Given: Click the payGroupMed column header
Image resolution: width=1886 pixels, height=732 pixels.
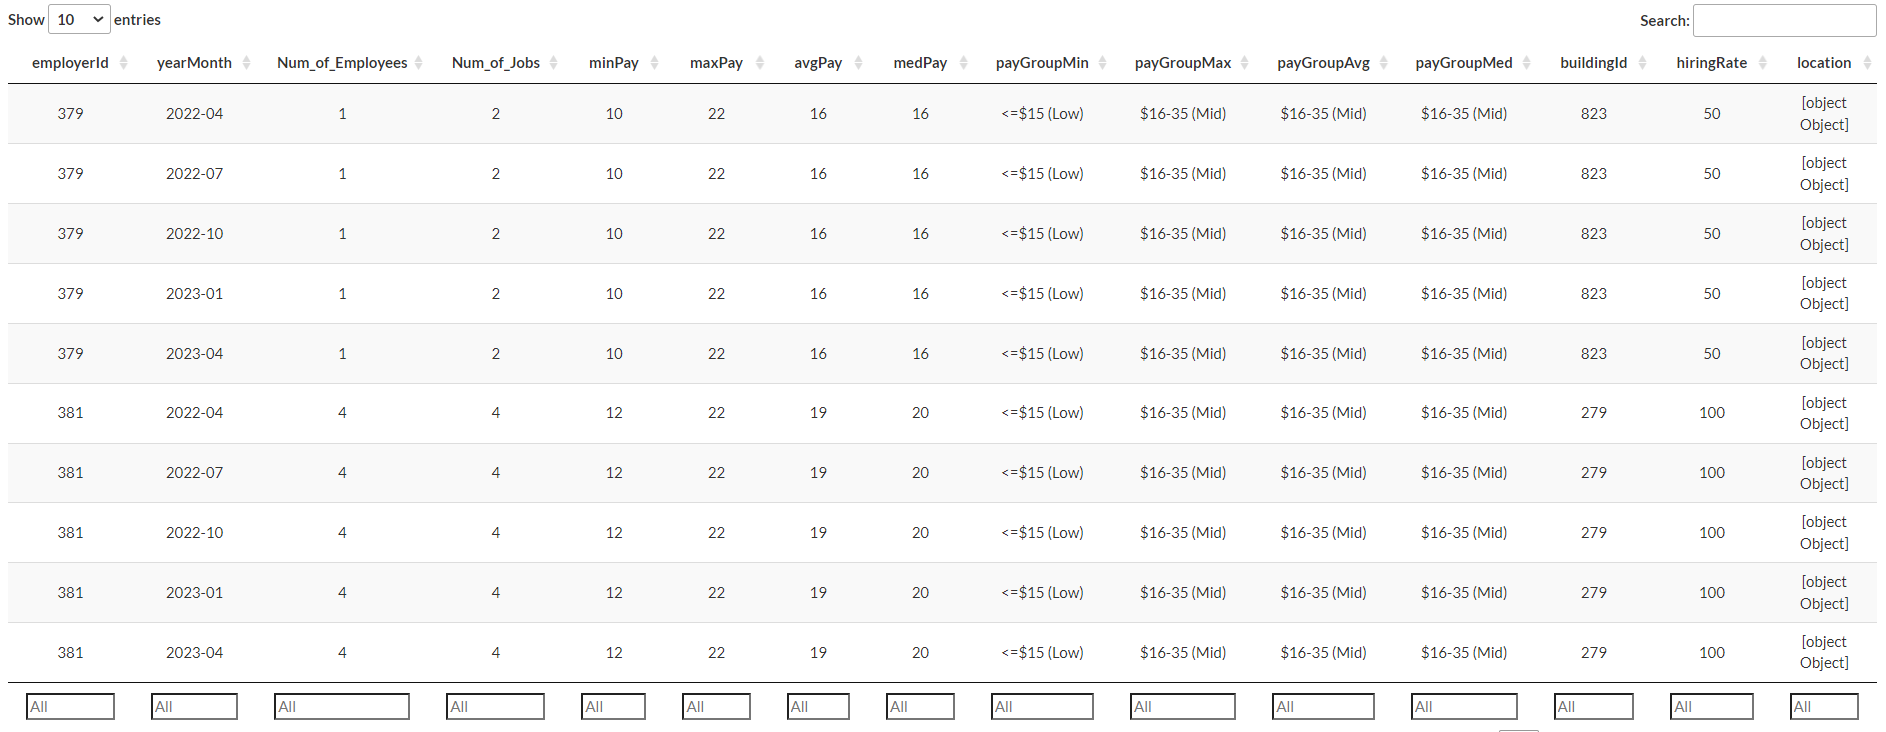Looking at the screenshot, I should (x=1463, y=63).
